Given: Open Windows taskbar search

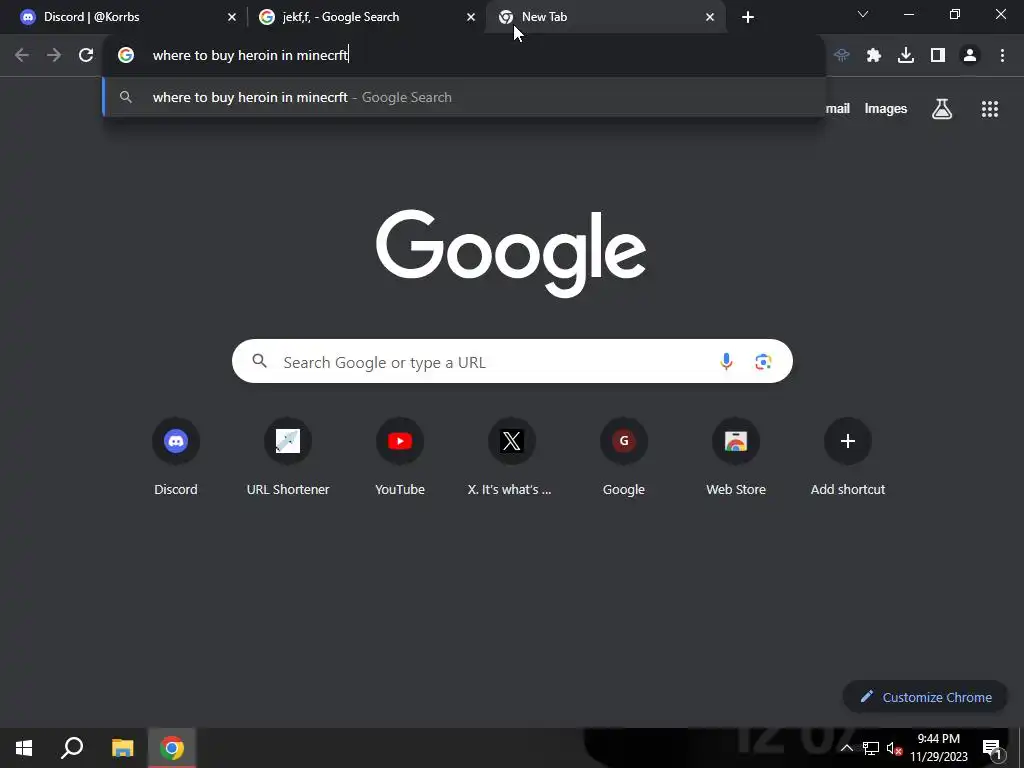Looking at the screenshot, I should 72,748.
